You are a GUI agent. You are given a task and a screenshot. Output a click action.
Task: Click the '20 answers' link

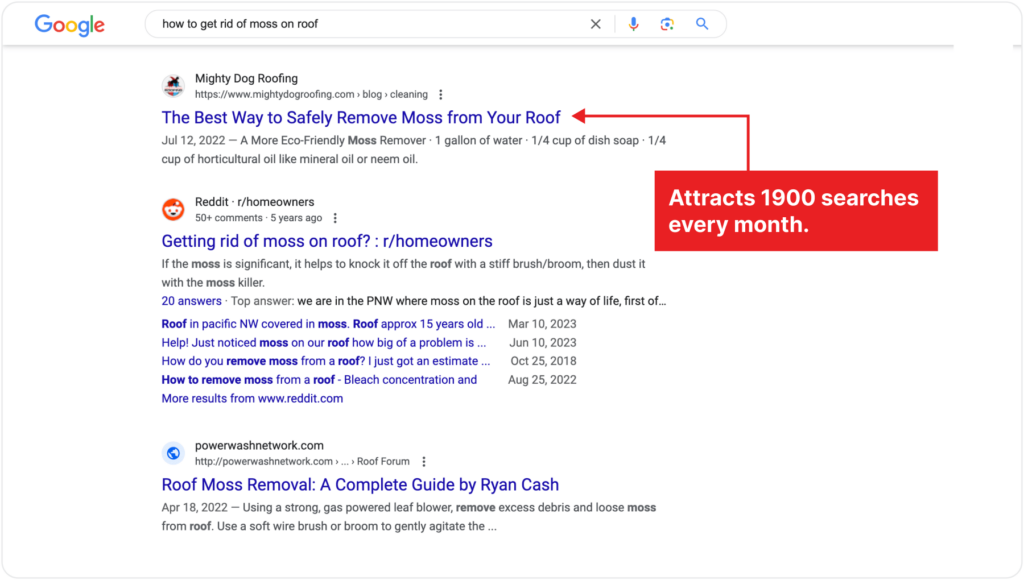[191, 301]
